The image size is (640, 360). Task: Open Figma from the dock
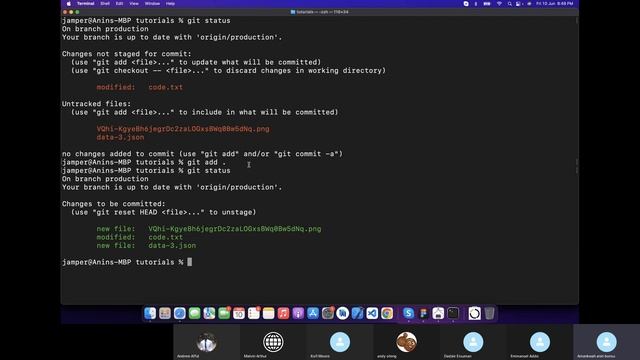click(x=423, y=313)
